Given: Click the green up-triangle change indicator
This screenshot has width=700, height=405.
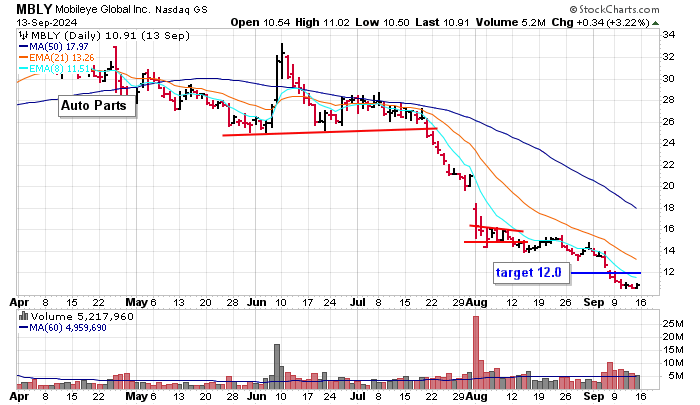Looking at the screenshot, I should (655, 23).
